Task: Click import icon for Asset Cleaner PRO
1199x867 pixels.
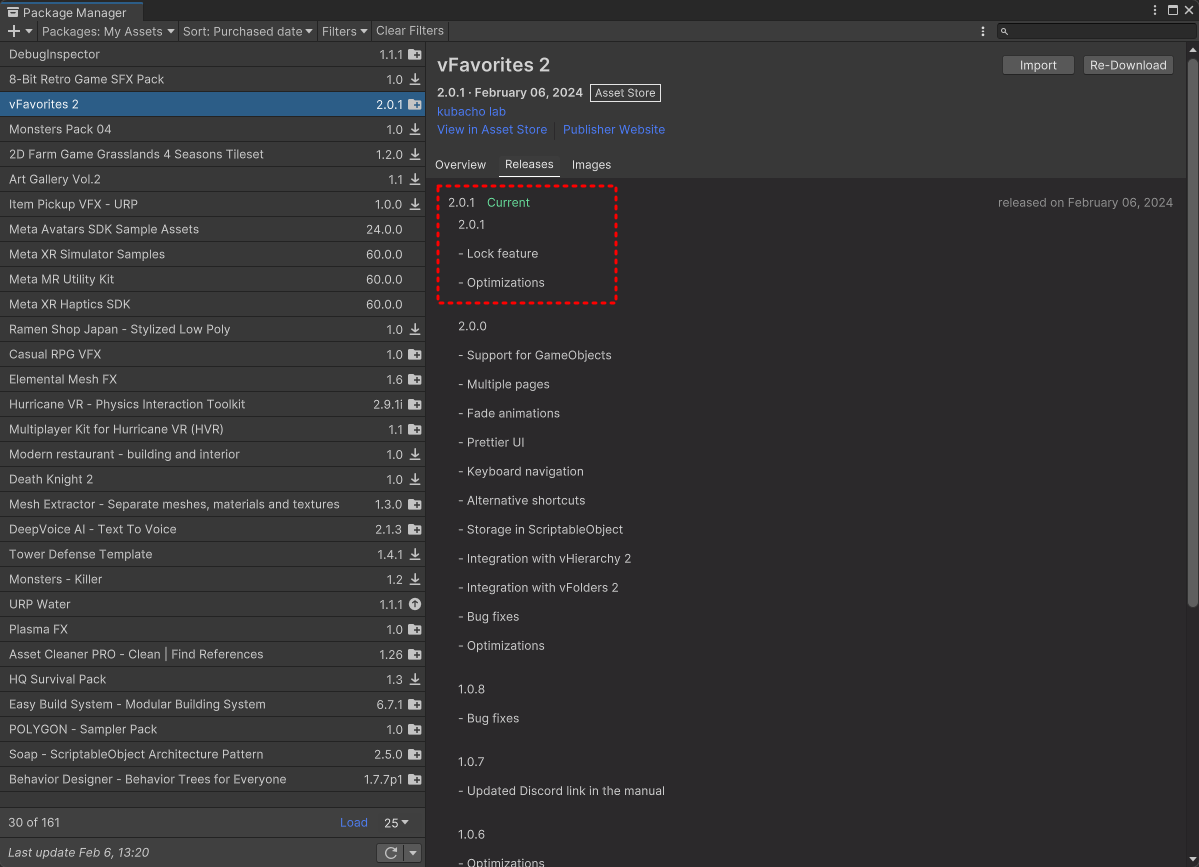Action: [414, 654]
